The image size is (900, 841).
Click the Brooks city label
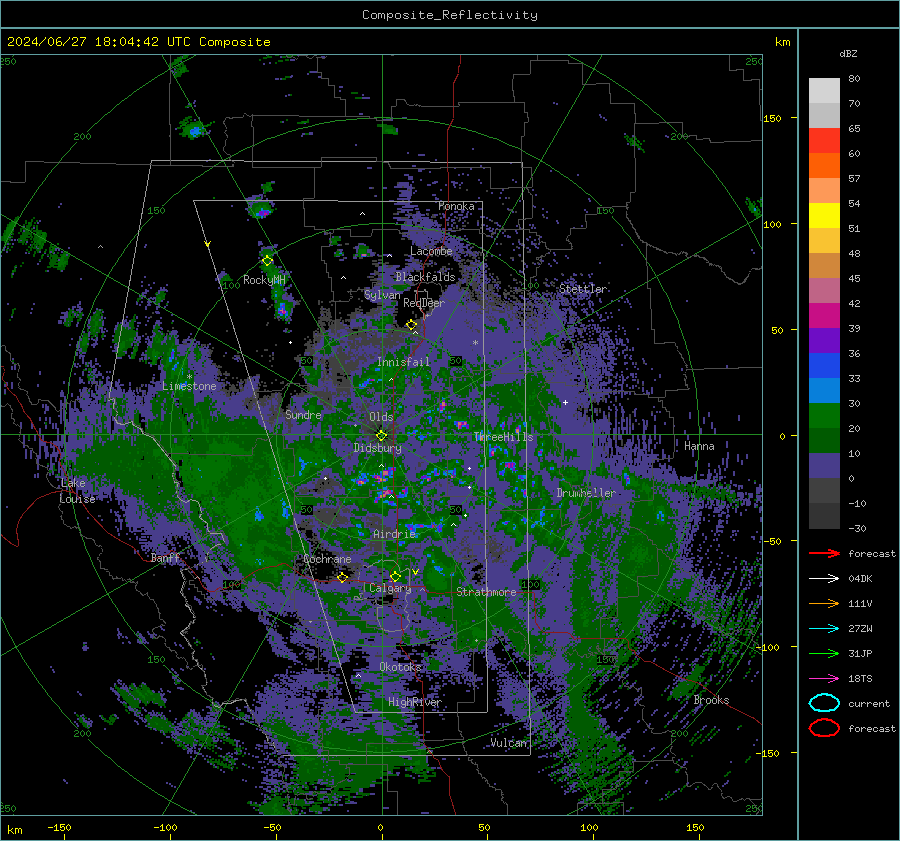(711, 700)
